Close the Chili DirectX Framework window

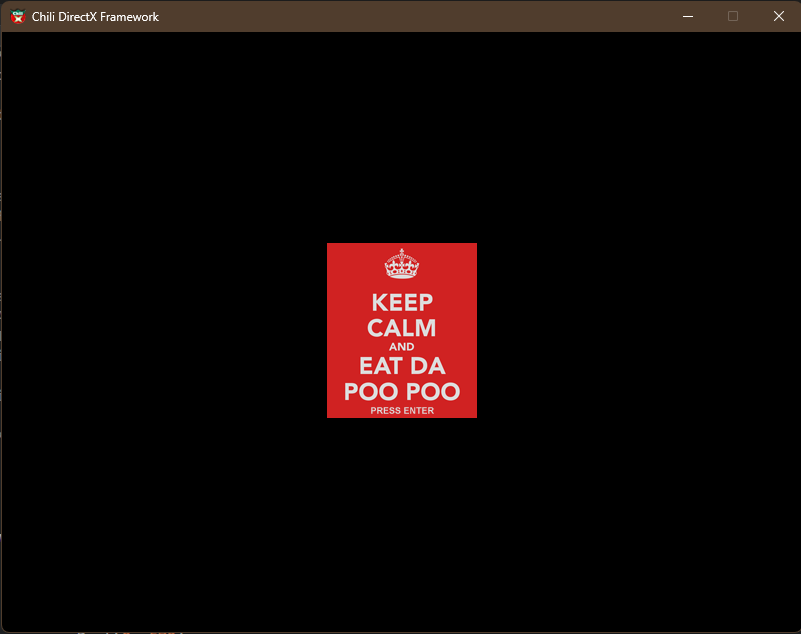coord(777,16)
